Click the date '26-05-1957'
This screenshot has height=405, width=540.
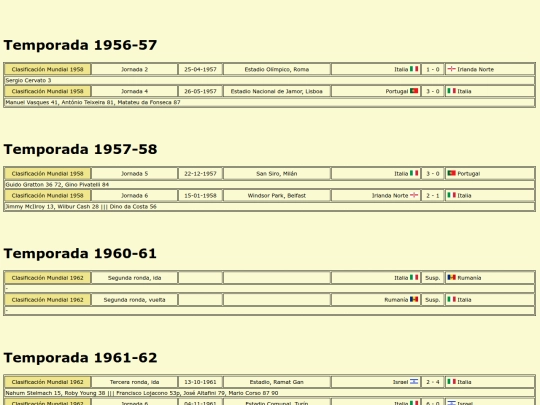(x=200, y=91)
